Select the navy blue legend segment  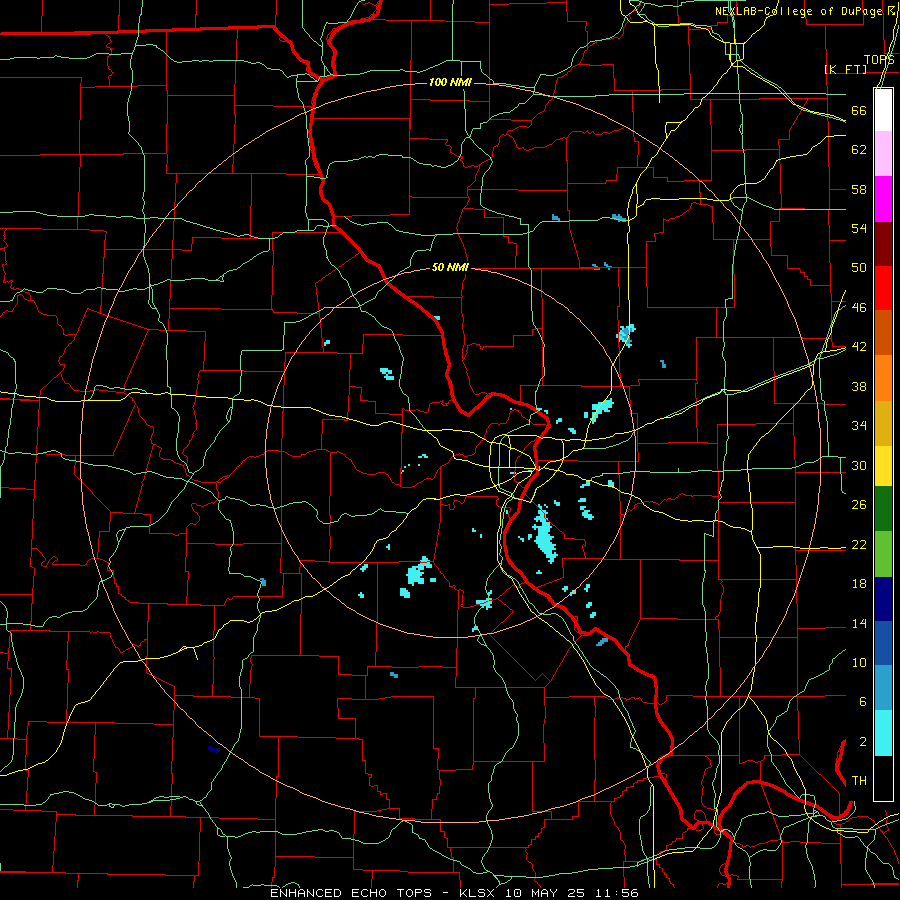point(883,599)
